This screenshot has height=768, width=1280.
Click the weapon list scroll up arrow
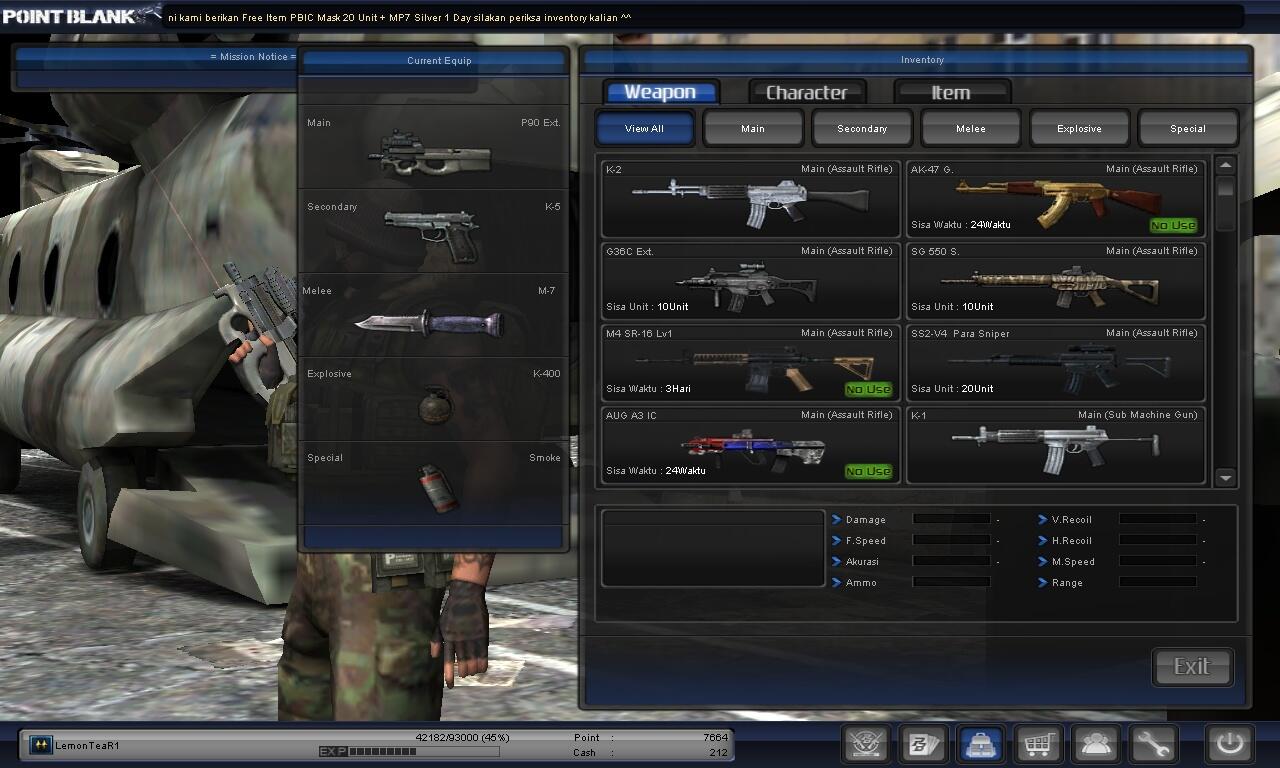click(1226, 165)
